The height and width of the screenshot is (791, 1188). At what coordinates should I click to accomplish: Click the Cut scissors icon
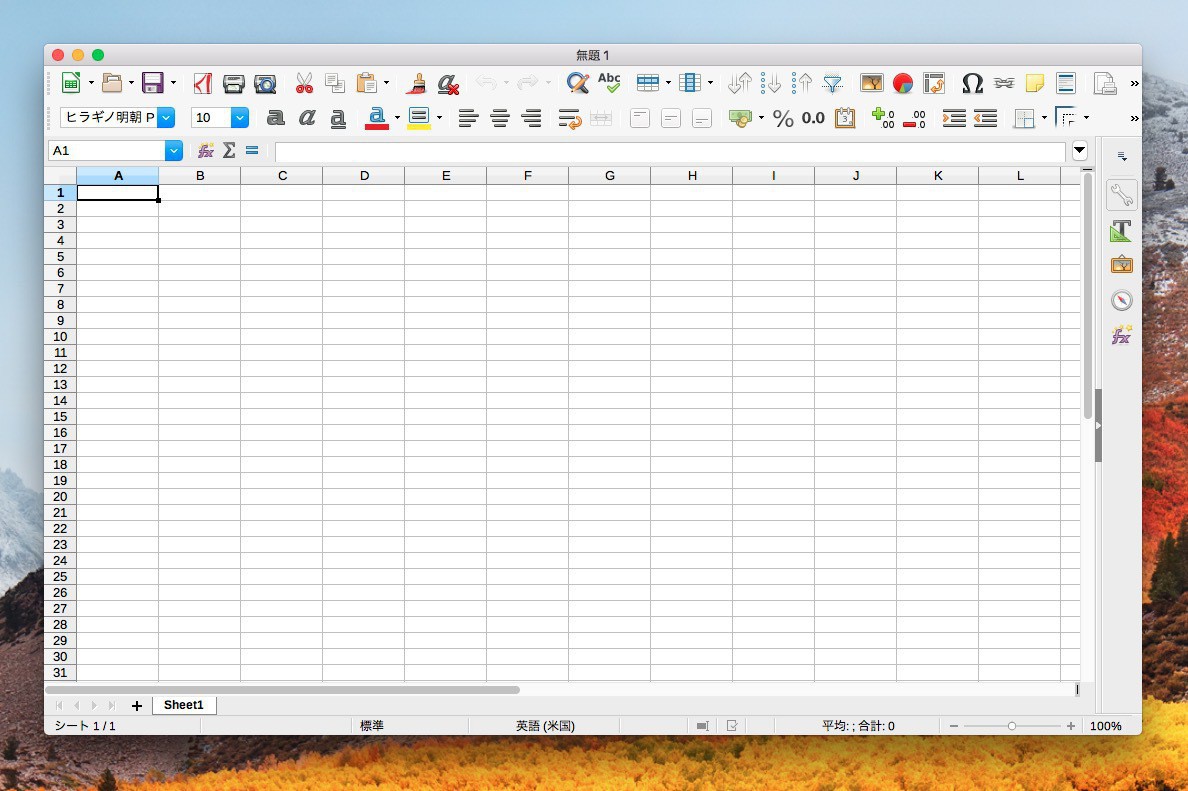coord(305,83)
